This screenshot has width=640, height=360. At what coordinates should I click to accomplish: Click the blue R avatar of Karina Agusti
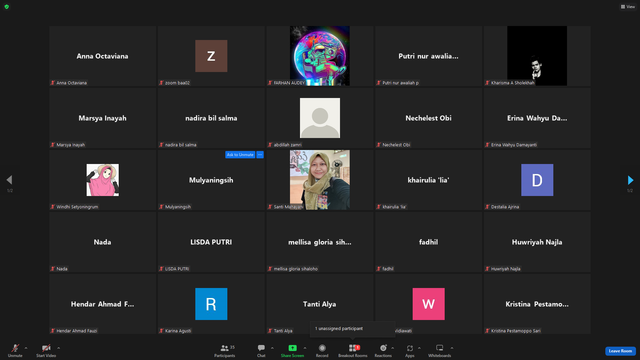(x=211, y=304)
